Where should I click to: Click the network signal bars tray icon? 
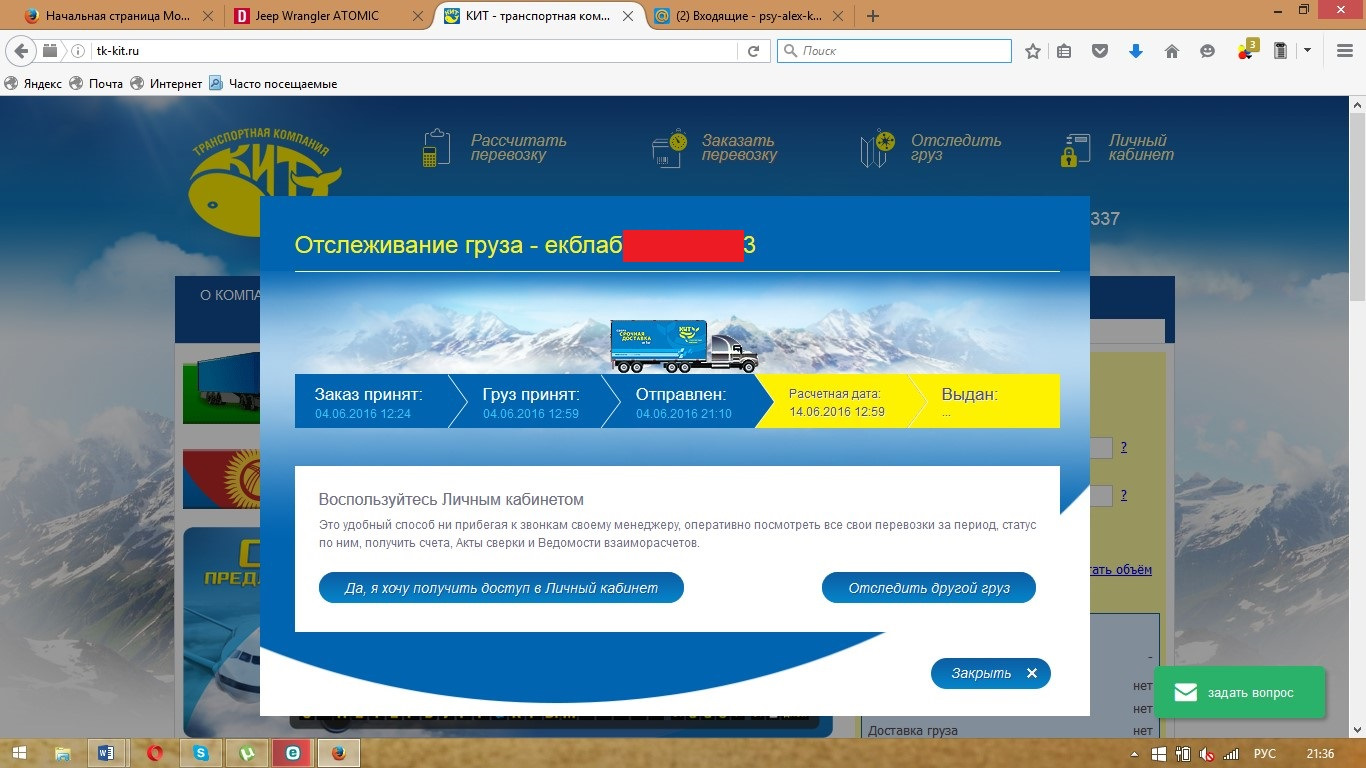1231,753
